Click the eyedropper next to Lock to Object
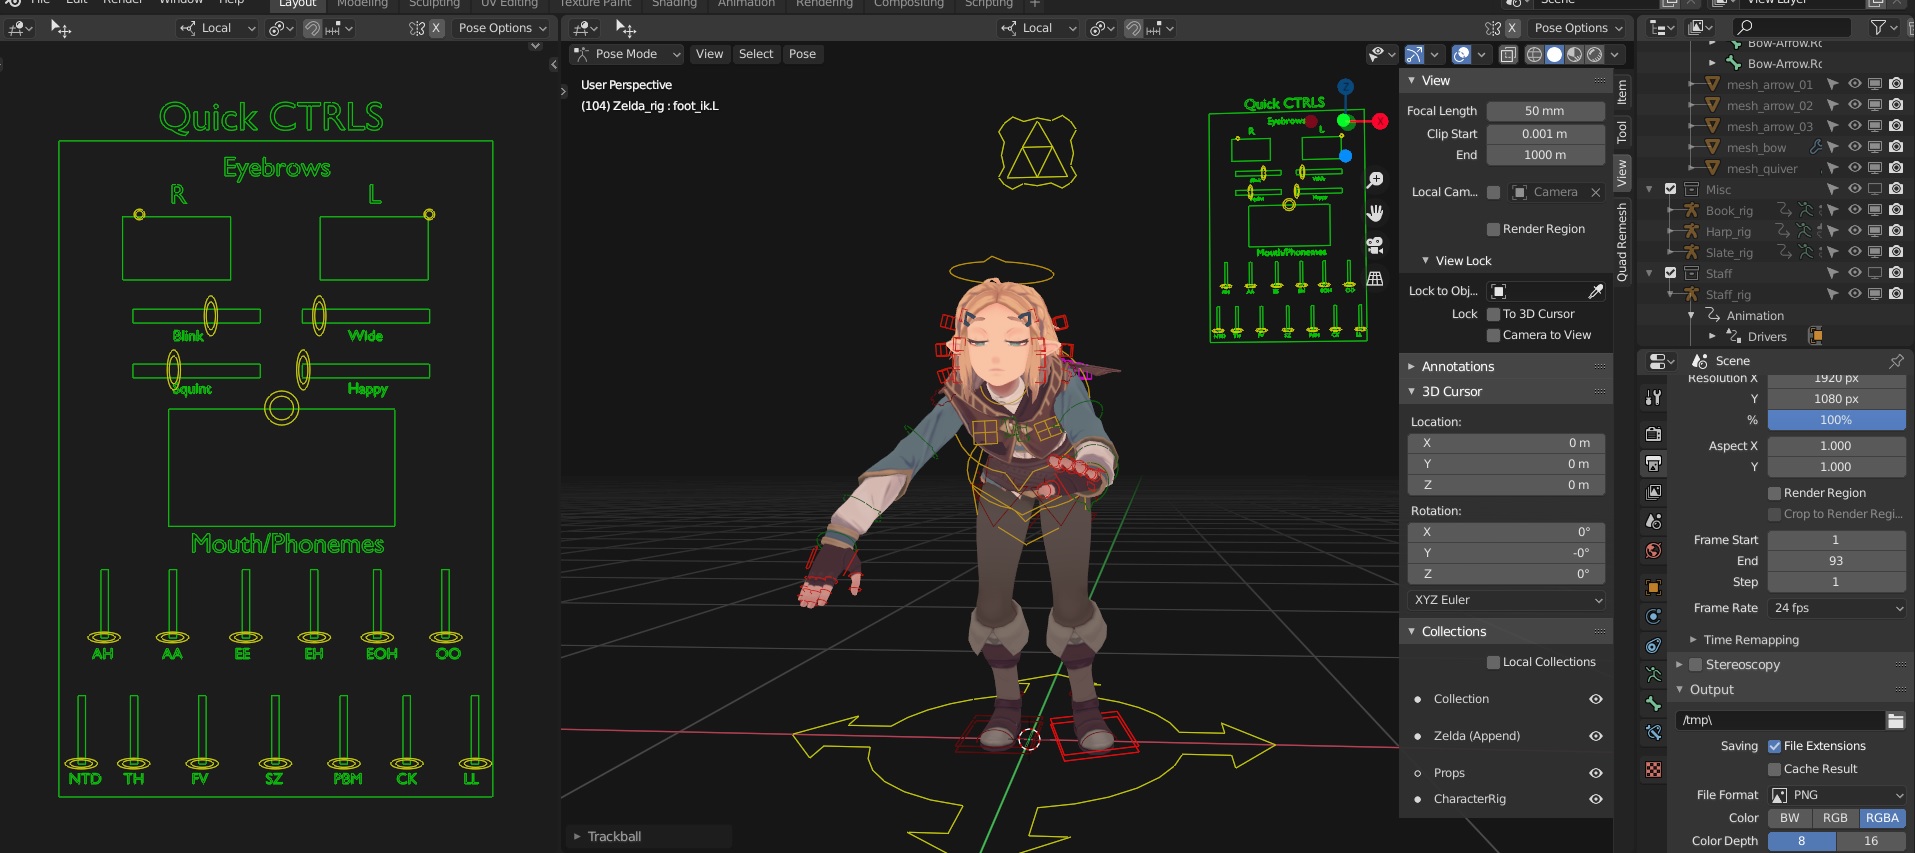 coord(1596,291)
